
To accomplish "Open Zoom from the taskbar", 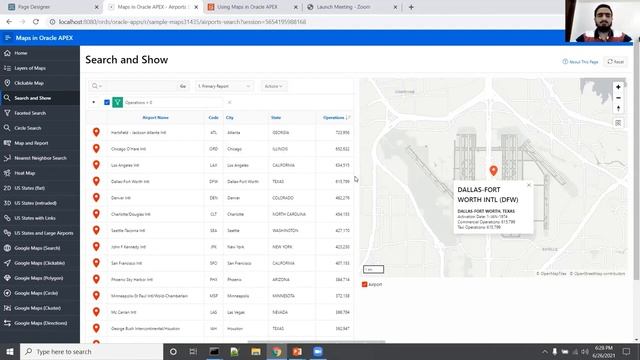I will (x=318, y=351).
